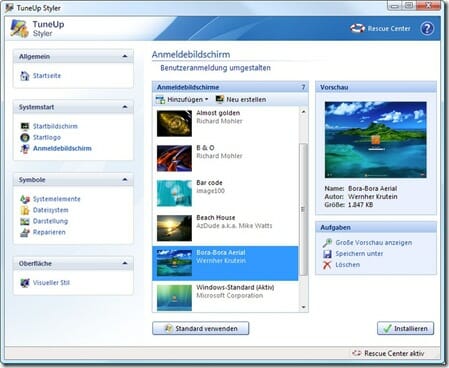Click Große Vorschau anzeigen link
Viewport: 449px width, 368px height.
374,243
